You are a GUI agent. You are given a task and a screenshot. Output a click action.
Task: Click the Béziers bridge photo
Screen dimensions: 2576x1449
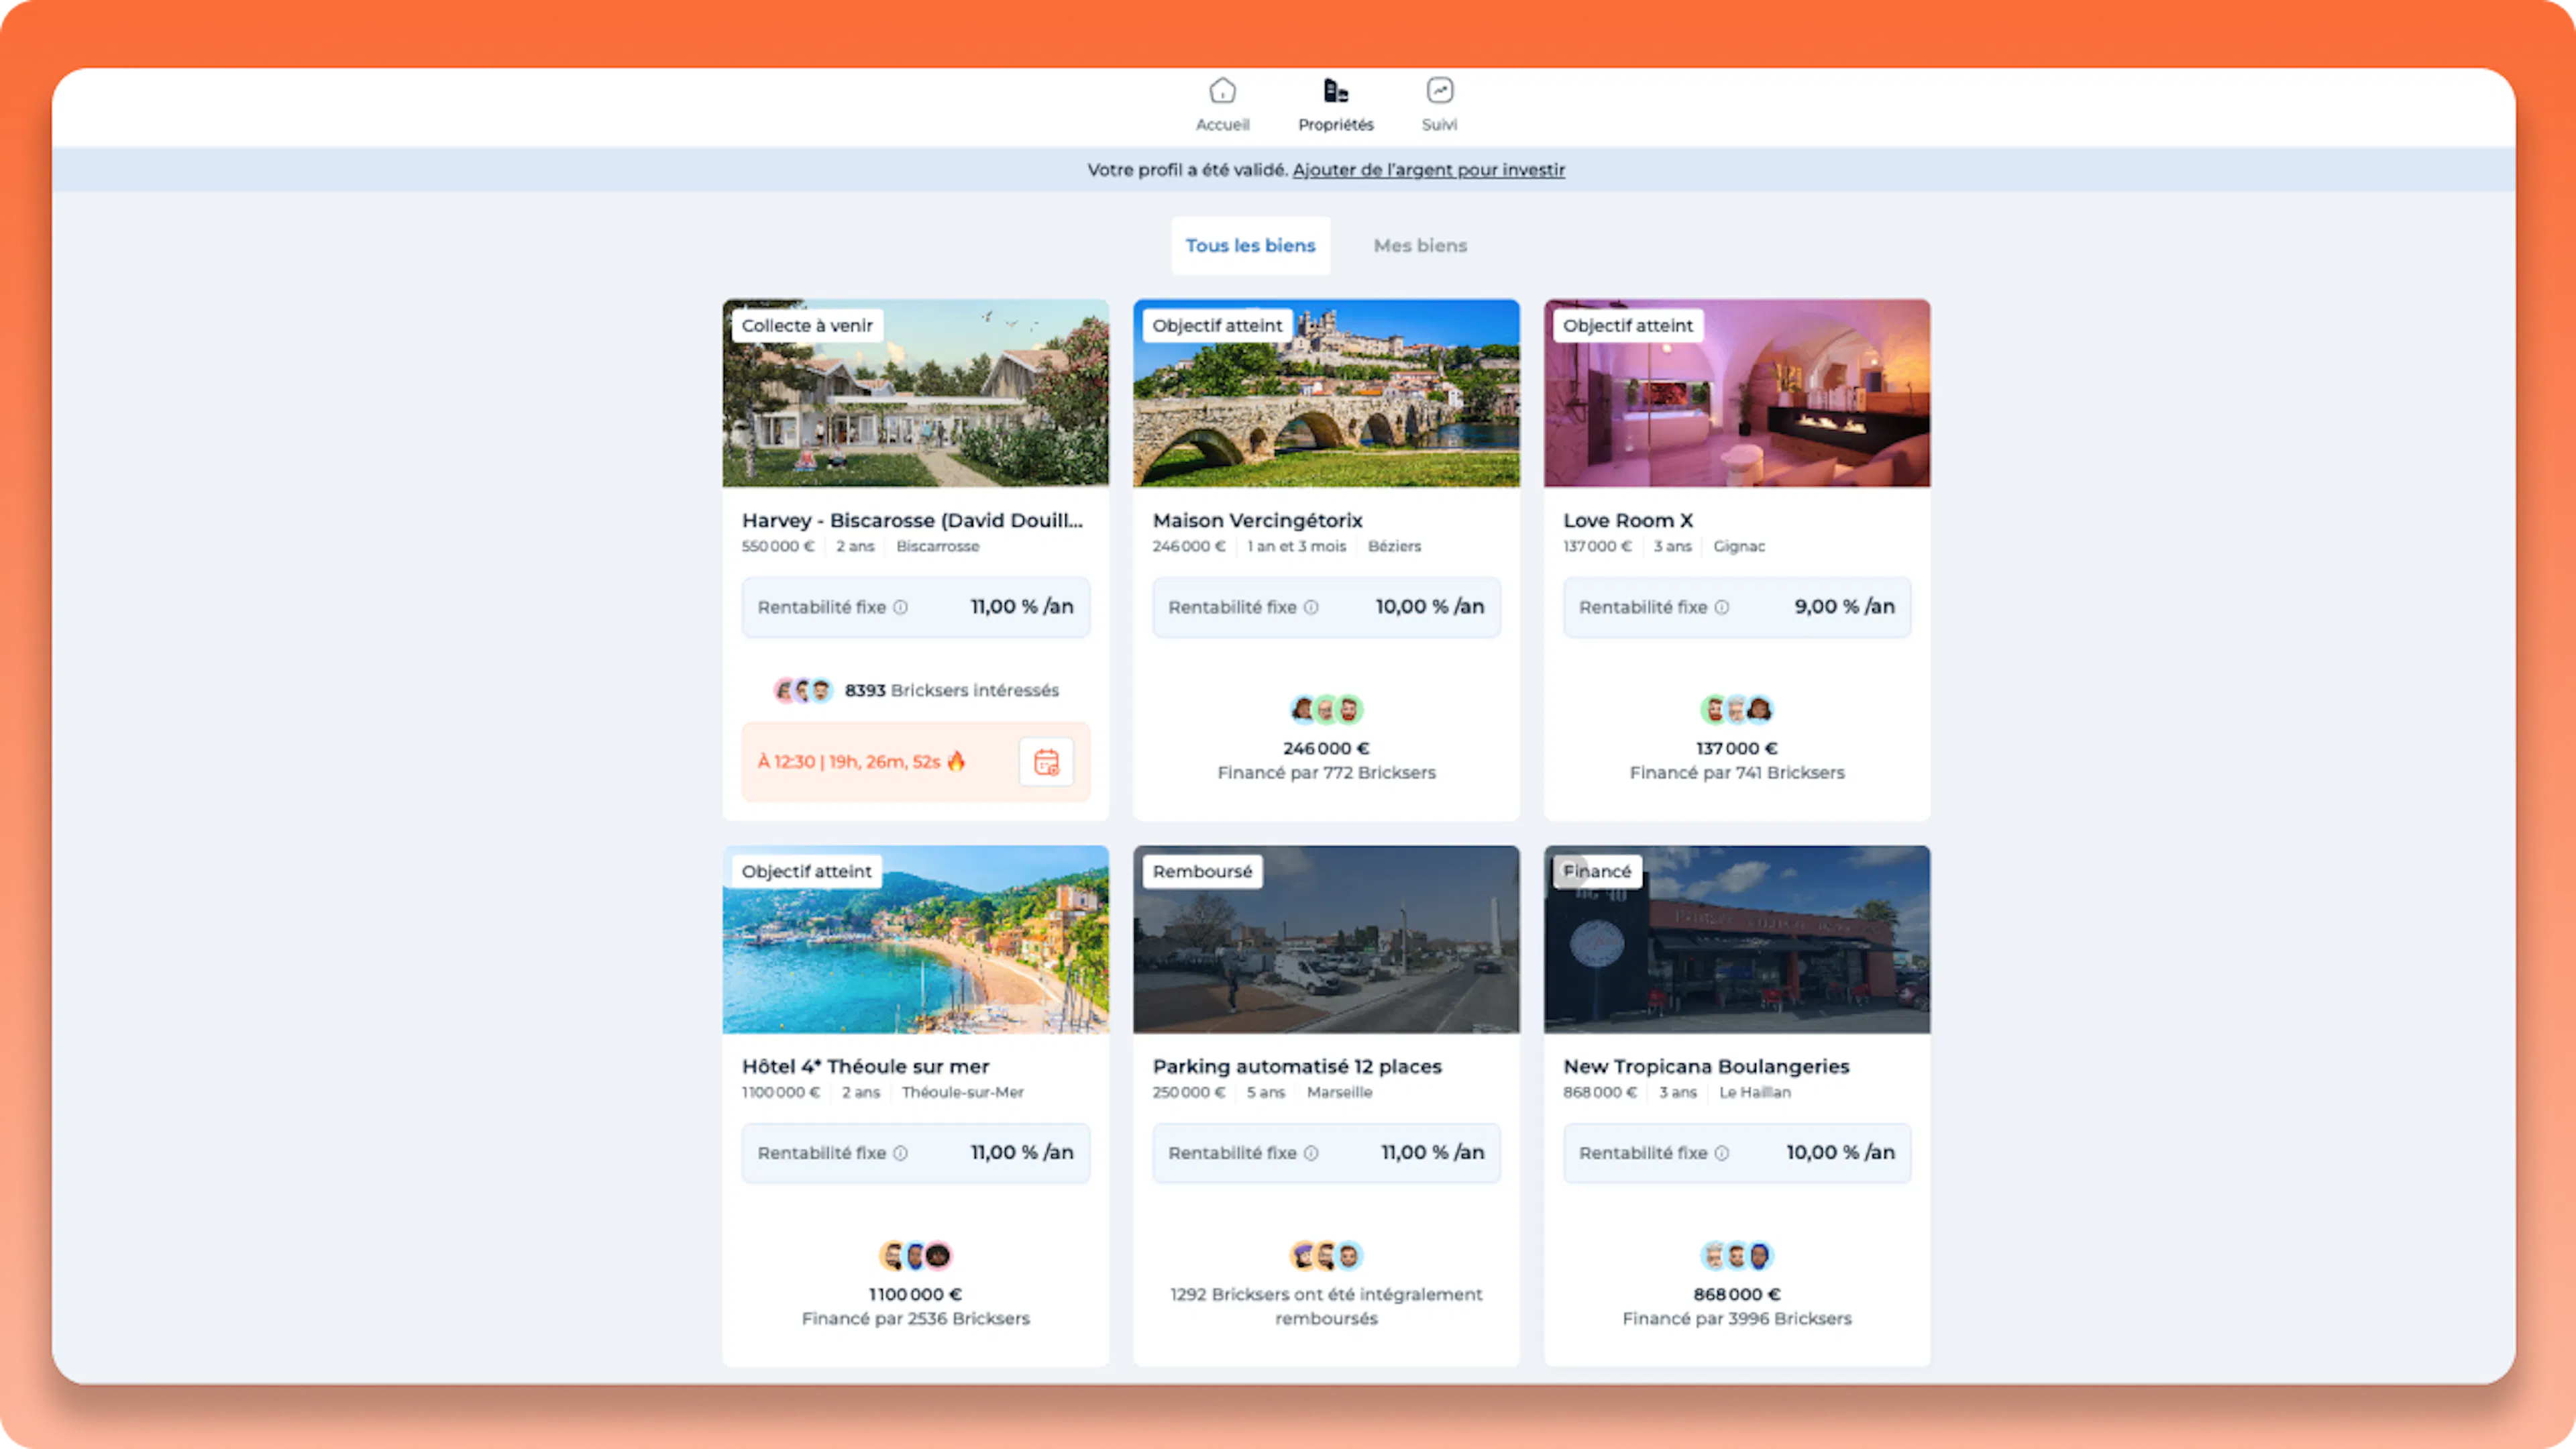tap(1326, 394)
